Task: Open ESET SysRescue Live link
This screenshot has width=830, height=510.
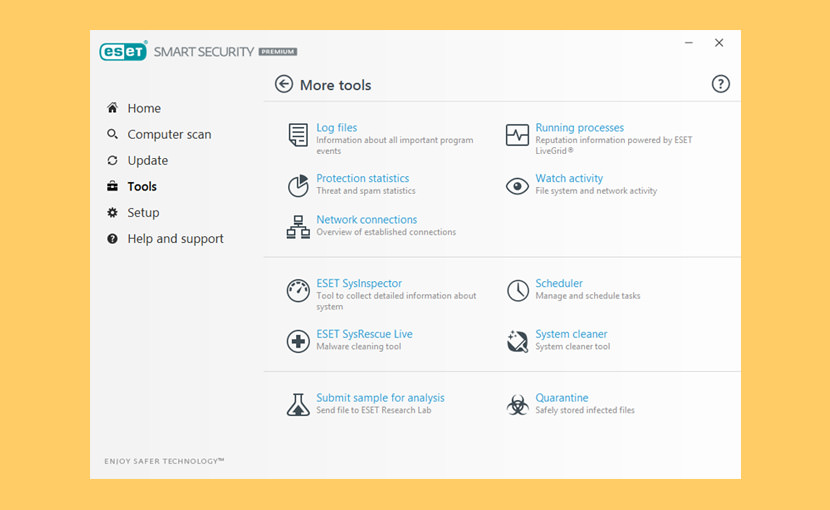Action: [x=364, y=334]
